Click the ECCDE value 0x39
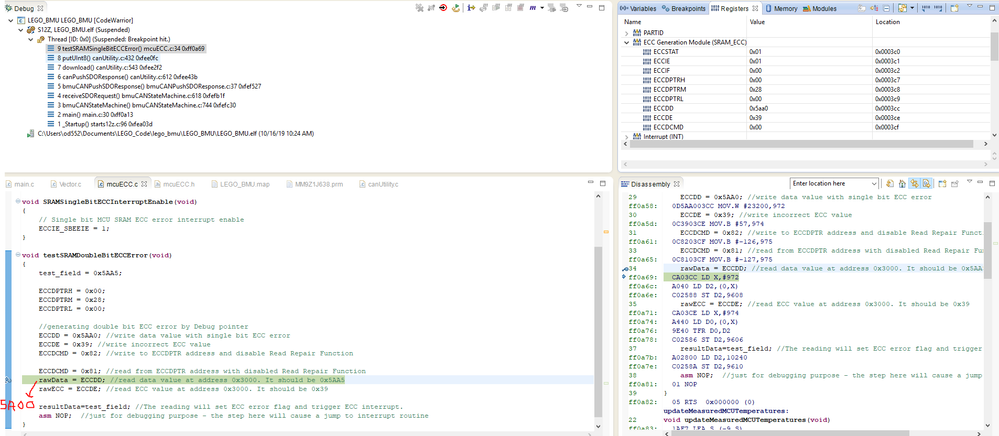 tap(756, 119)
